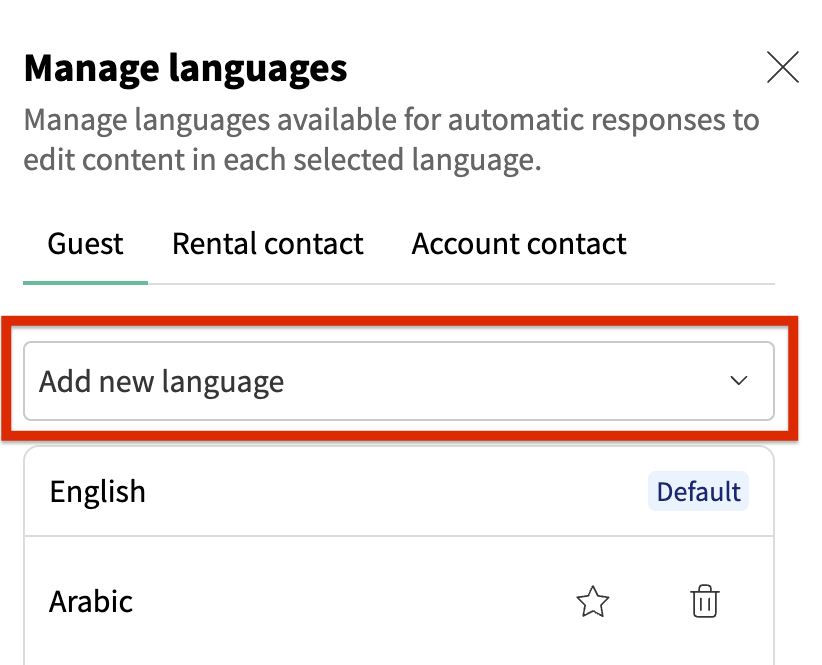Screen dimensions: 822x665
Task: Delete Arabic using the trash icon
Action: [705, 602]
